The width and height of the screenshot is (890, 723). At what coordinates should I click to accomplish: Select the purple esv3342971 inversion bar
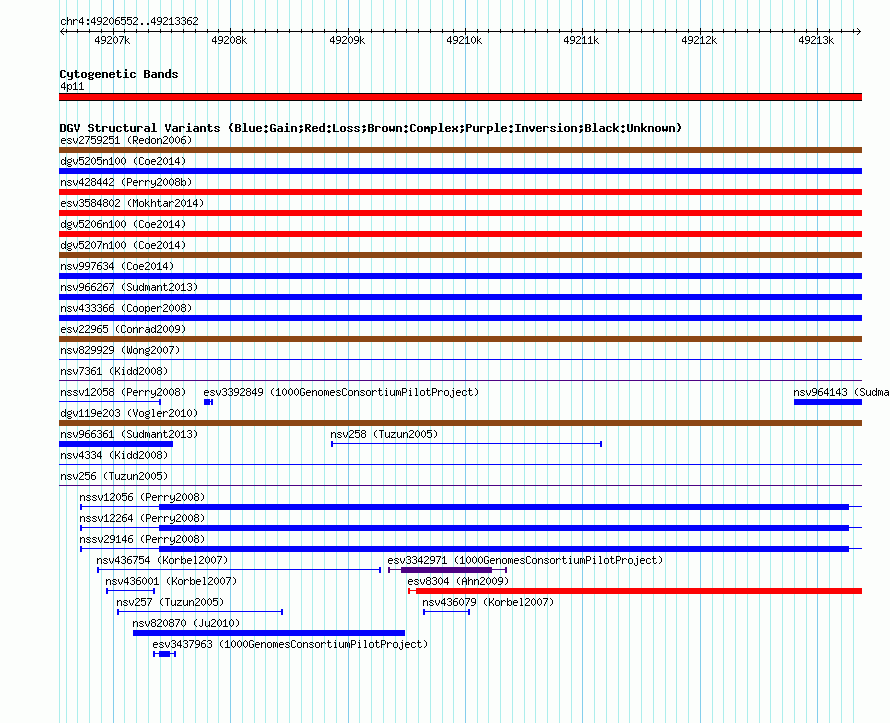446,570
